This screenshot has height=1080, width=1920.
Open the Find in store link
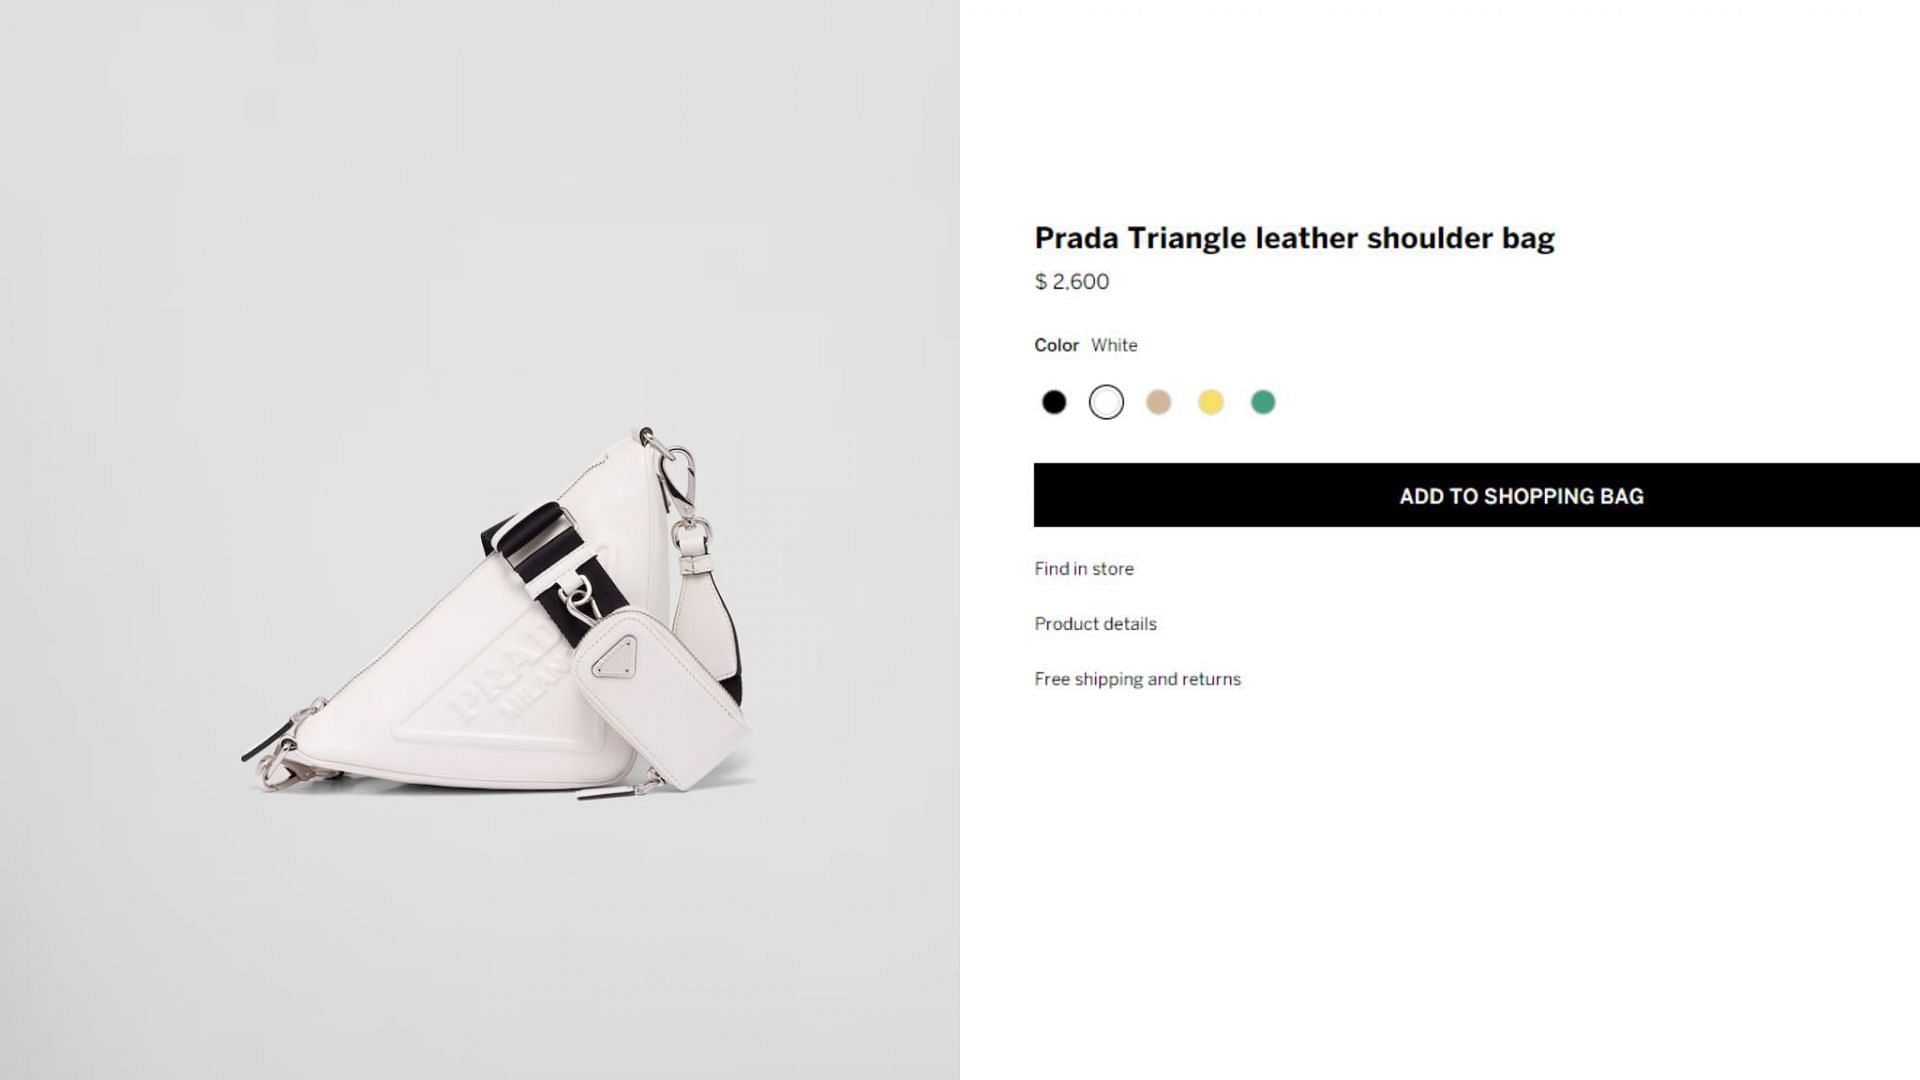(x=1084, y=569)
